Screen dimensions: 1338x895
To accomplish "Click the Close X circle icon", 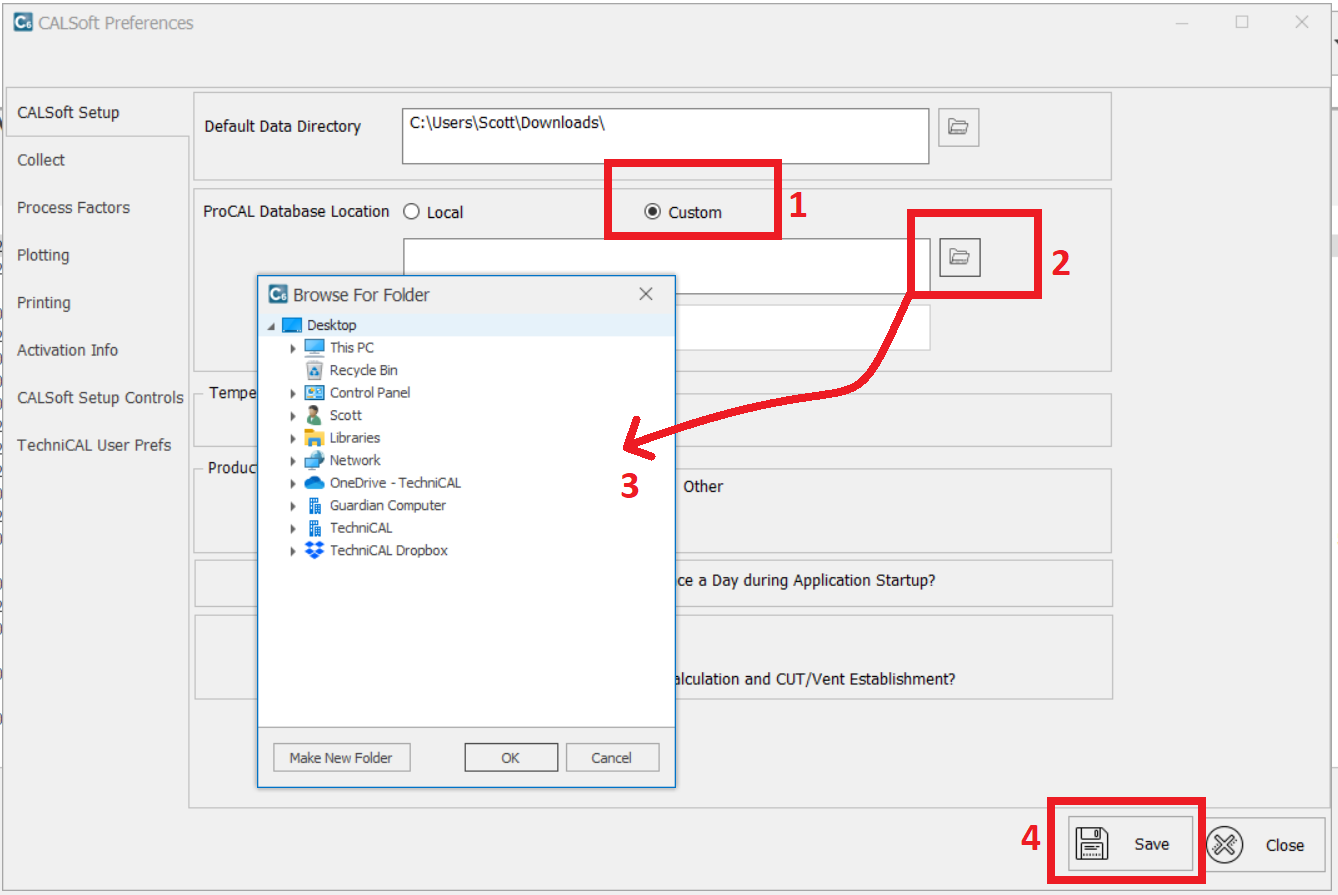I will 1224,845.
